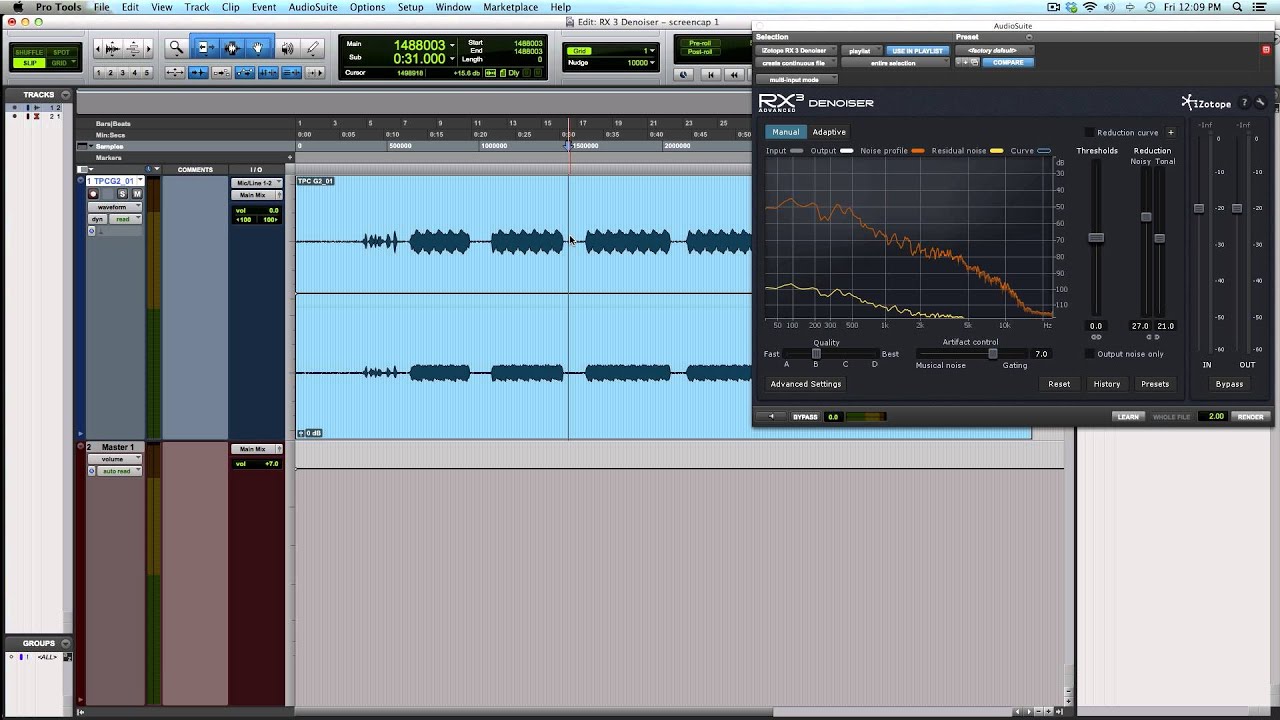The height and width of the screenshot is (720, 1280).
Task: Open the GRID mode dropdown
Action: click(x=62, y=63)
